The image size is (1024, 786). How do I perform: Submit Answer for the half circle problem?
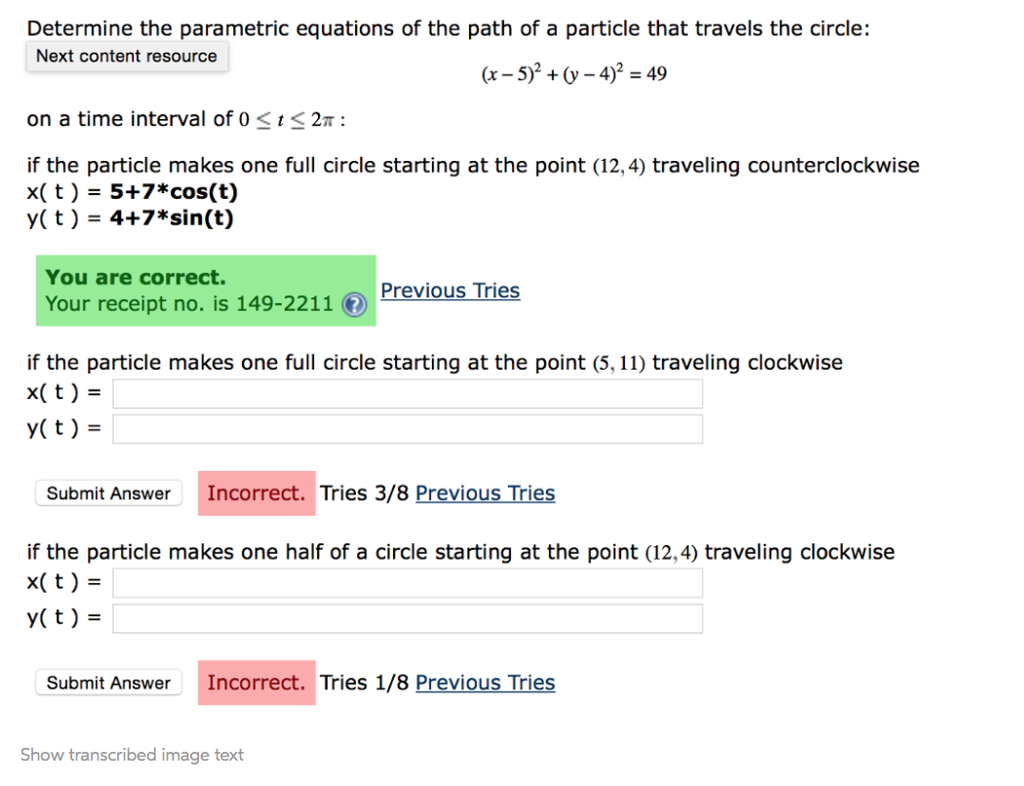coord(108,682)
